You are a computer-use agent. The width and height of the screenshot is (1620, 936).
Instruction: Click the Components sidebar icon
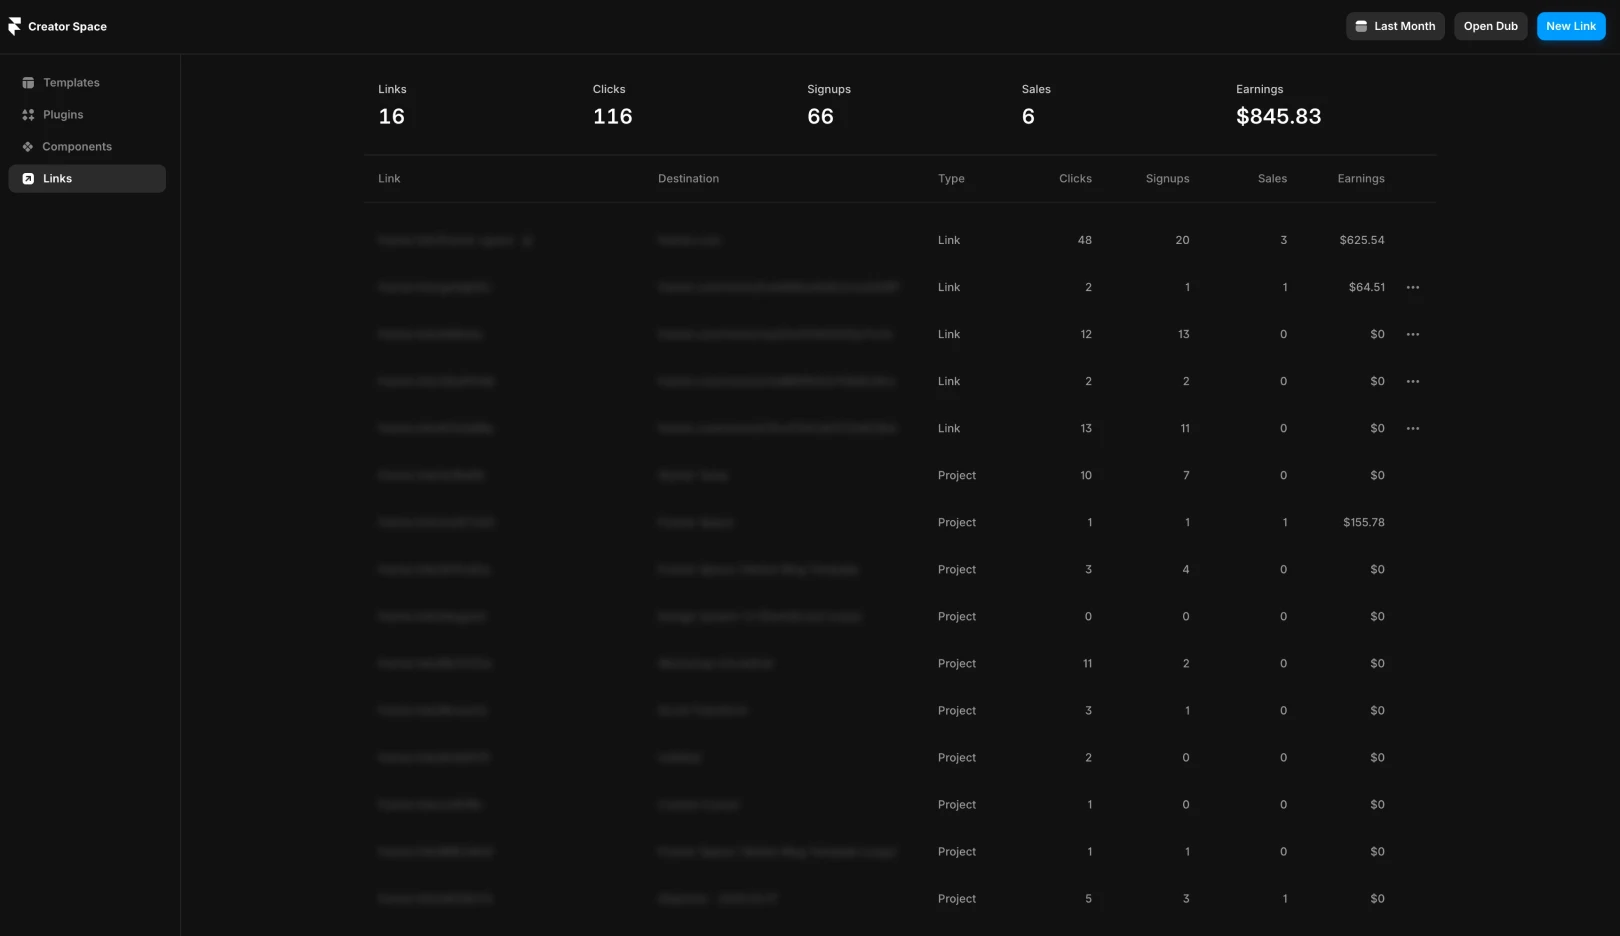tap(28, 147)
